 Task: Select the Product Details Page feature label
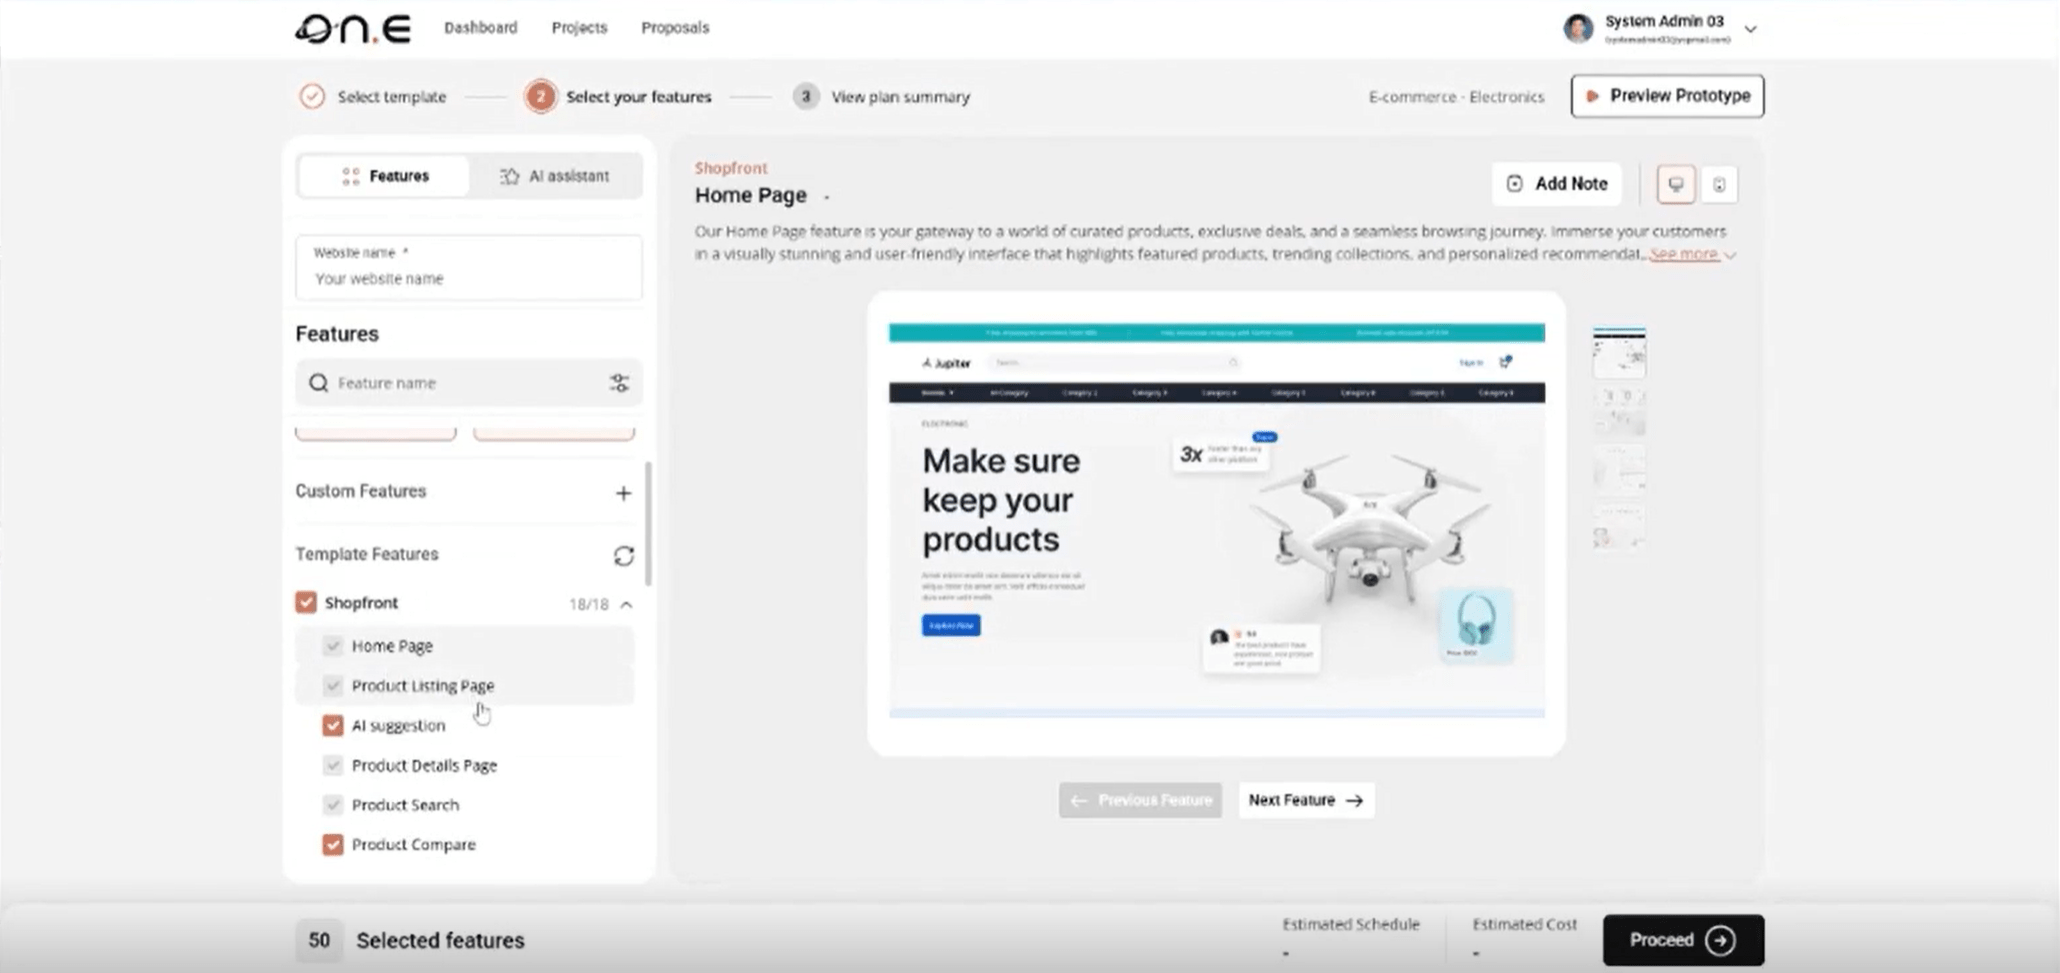click(x=424, y=765)
